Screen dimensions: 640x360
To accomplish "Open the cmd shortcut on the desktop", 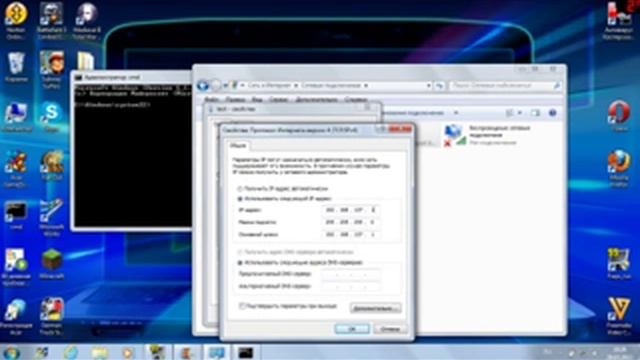I will (16, 215).
